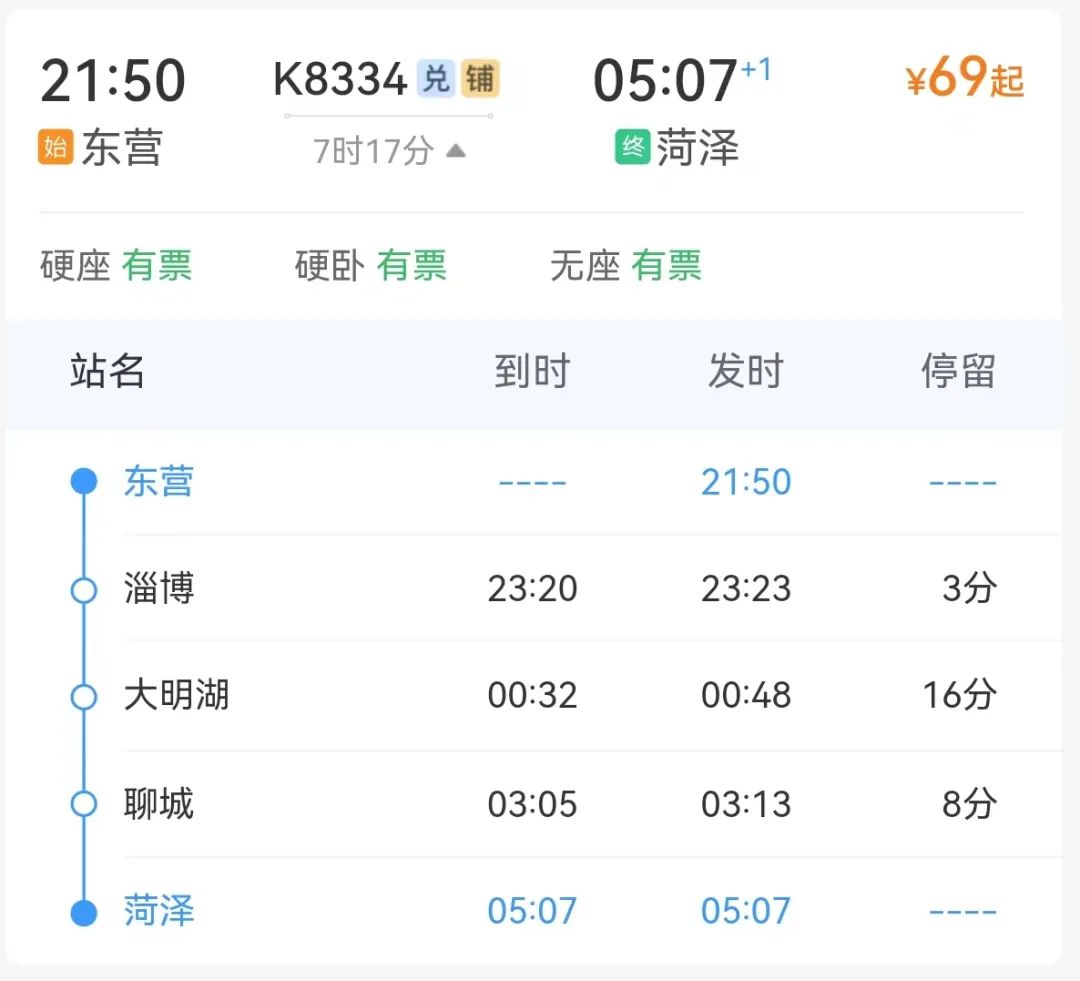This screenshot has width=1080, height=981.
Task: Select the 大明湖 station row name
Action: point(176,694)
